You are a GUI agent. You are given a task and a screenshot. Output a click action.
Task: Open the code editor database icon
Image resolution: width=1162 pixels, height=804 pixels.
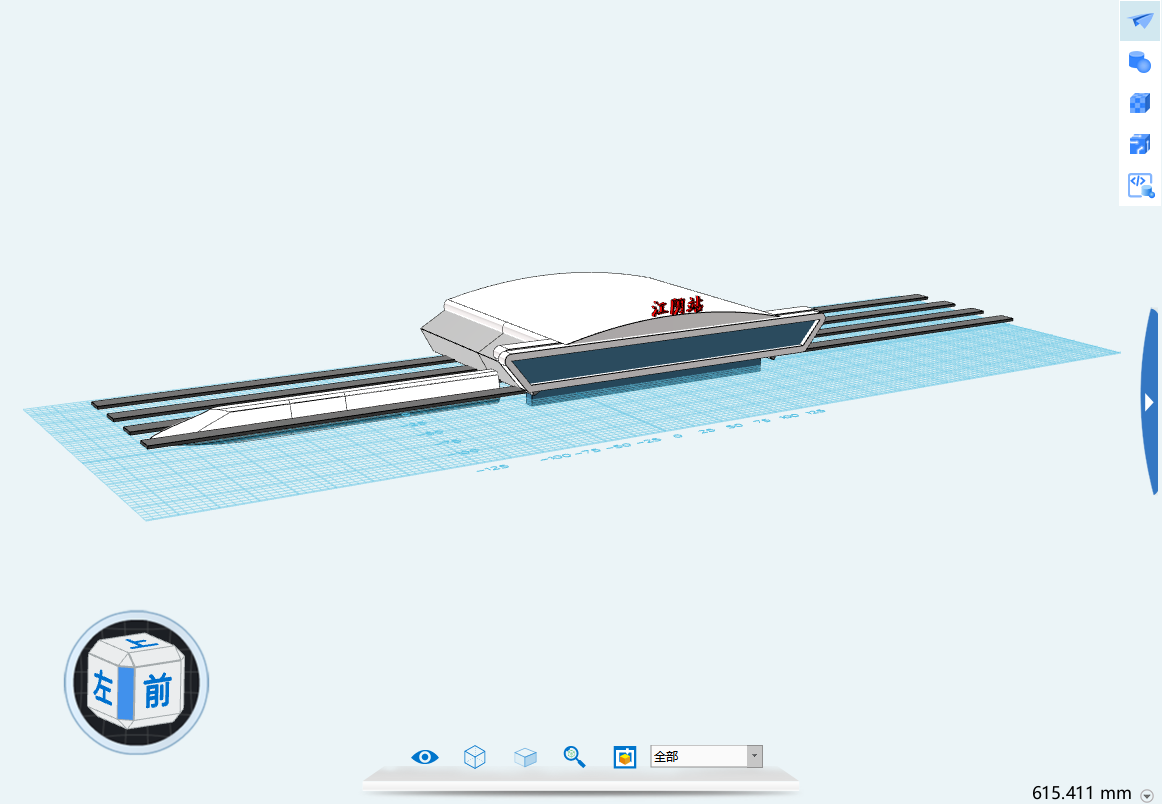(1141, 185)
